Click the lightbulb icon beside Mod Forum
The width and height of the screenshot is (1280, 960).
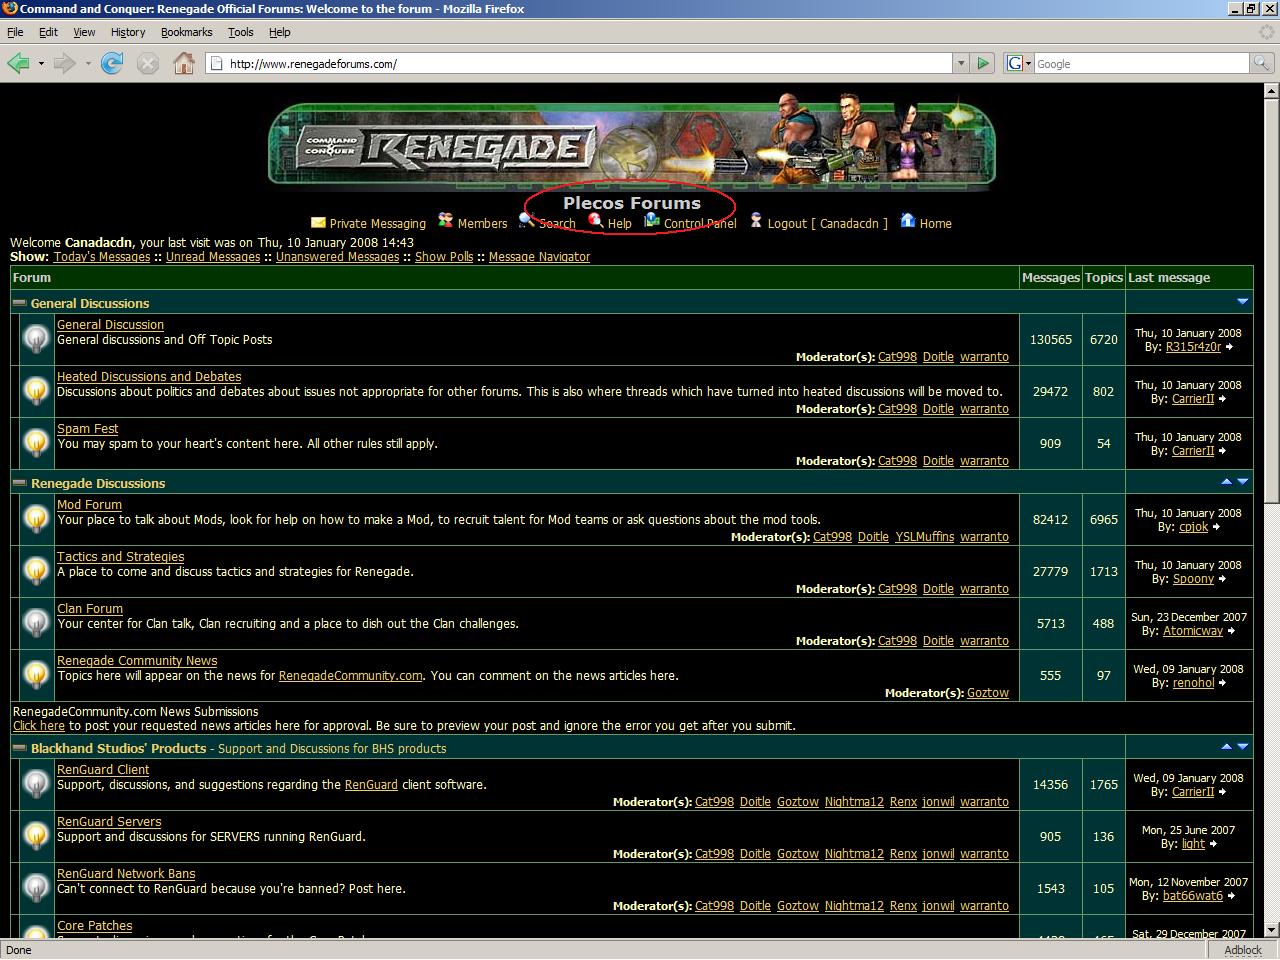click(x=36, y=519)
